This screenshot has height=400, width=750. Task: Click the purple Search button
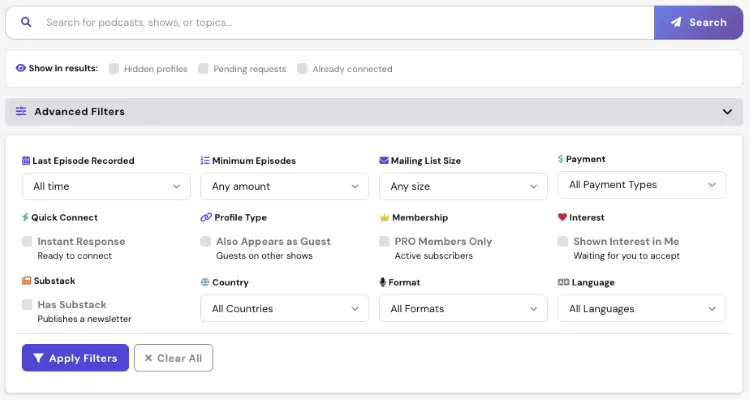click(698, 22)
